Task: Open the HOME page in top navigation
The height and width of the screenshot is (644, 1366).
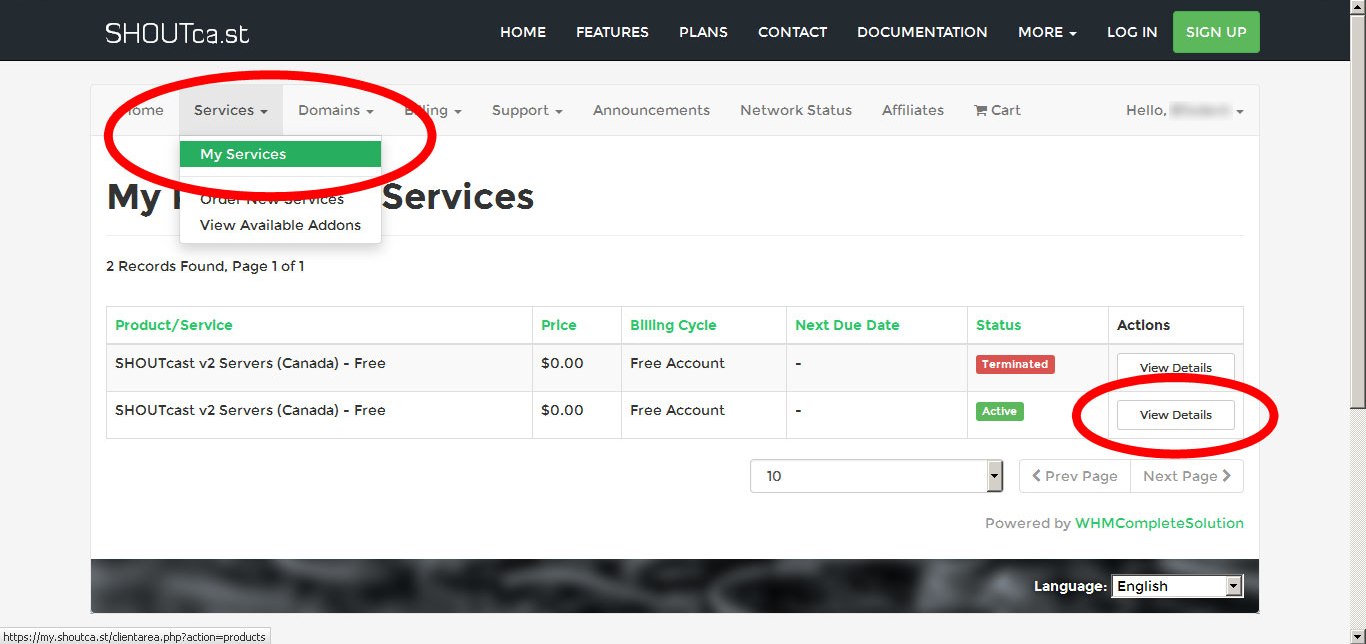Action: tap(523, 32)
